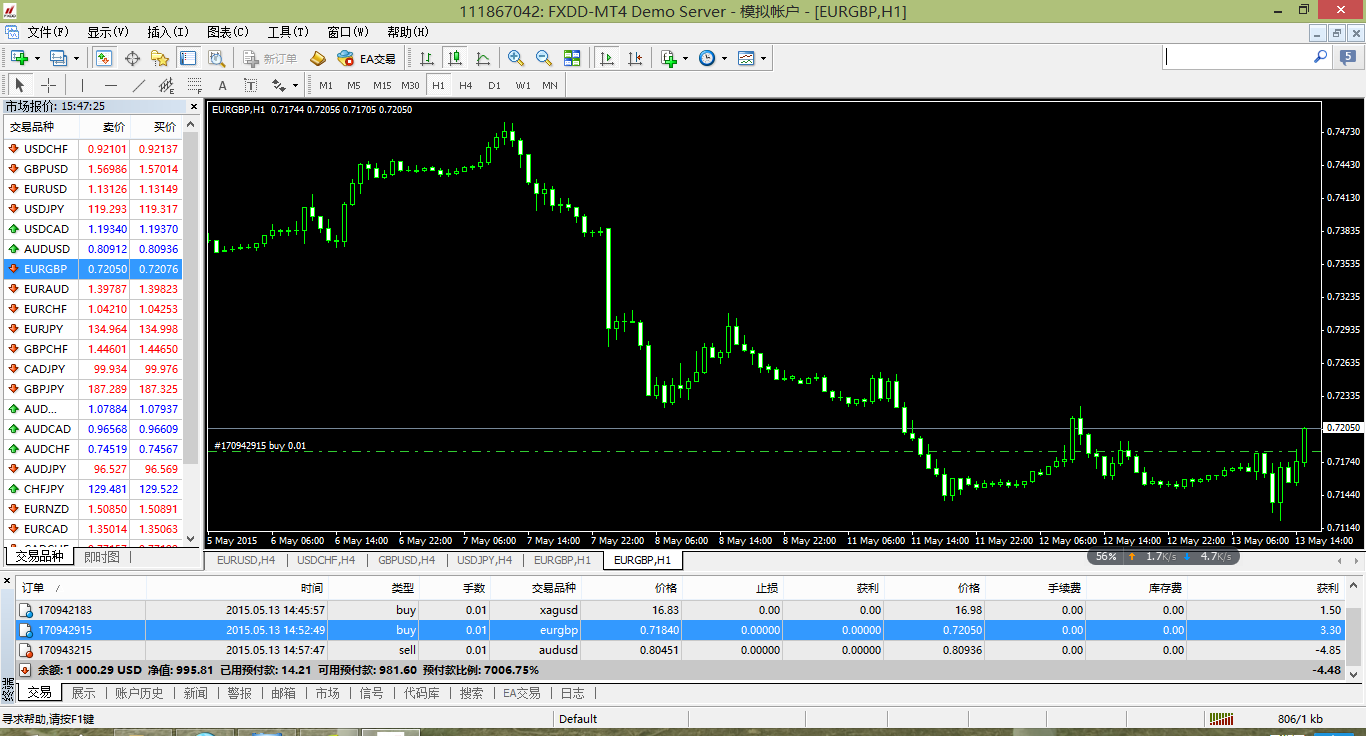Select the text A tool
This screenshot has width=1366, height=736.
222,85
